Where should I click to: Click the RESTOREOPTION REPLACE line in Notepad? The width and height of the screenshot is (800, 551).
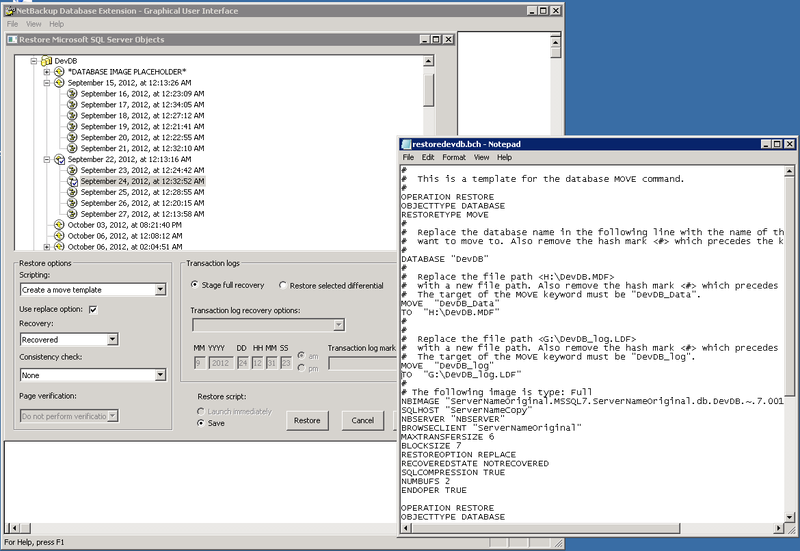pos(459,455)
